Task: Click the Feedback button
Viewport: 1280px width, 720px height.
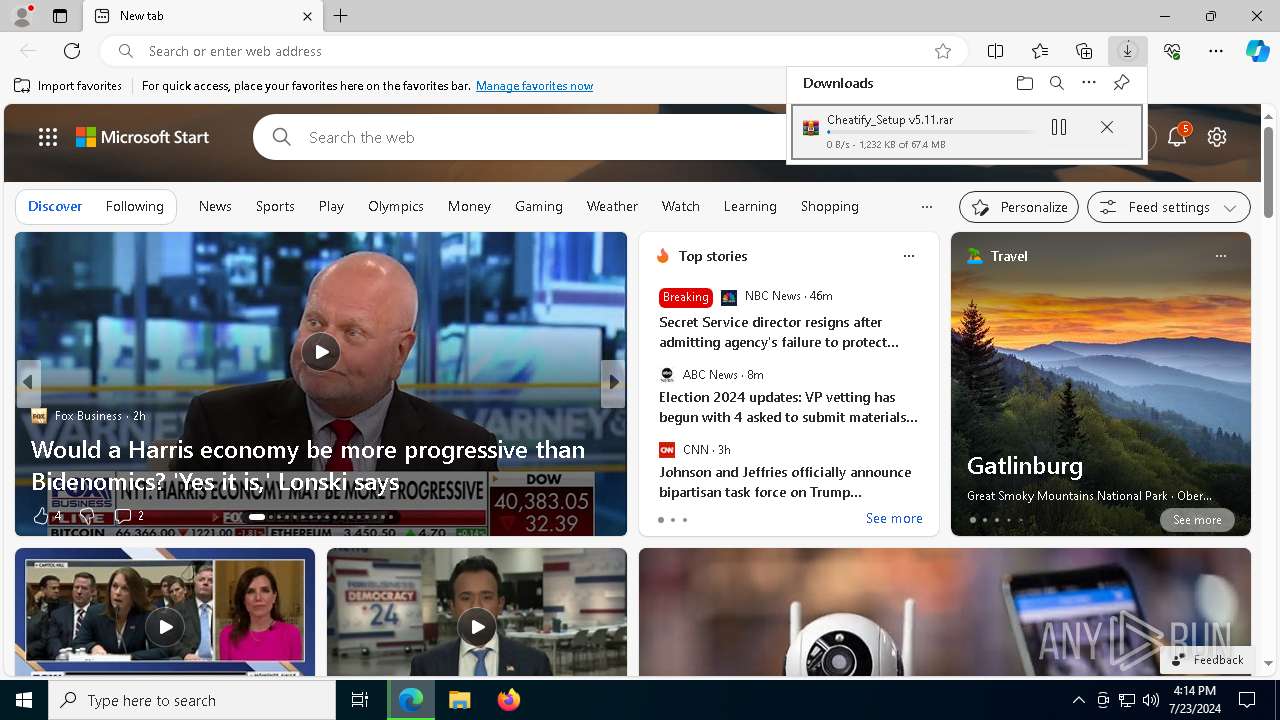Action: tap(1208, 660)
